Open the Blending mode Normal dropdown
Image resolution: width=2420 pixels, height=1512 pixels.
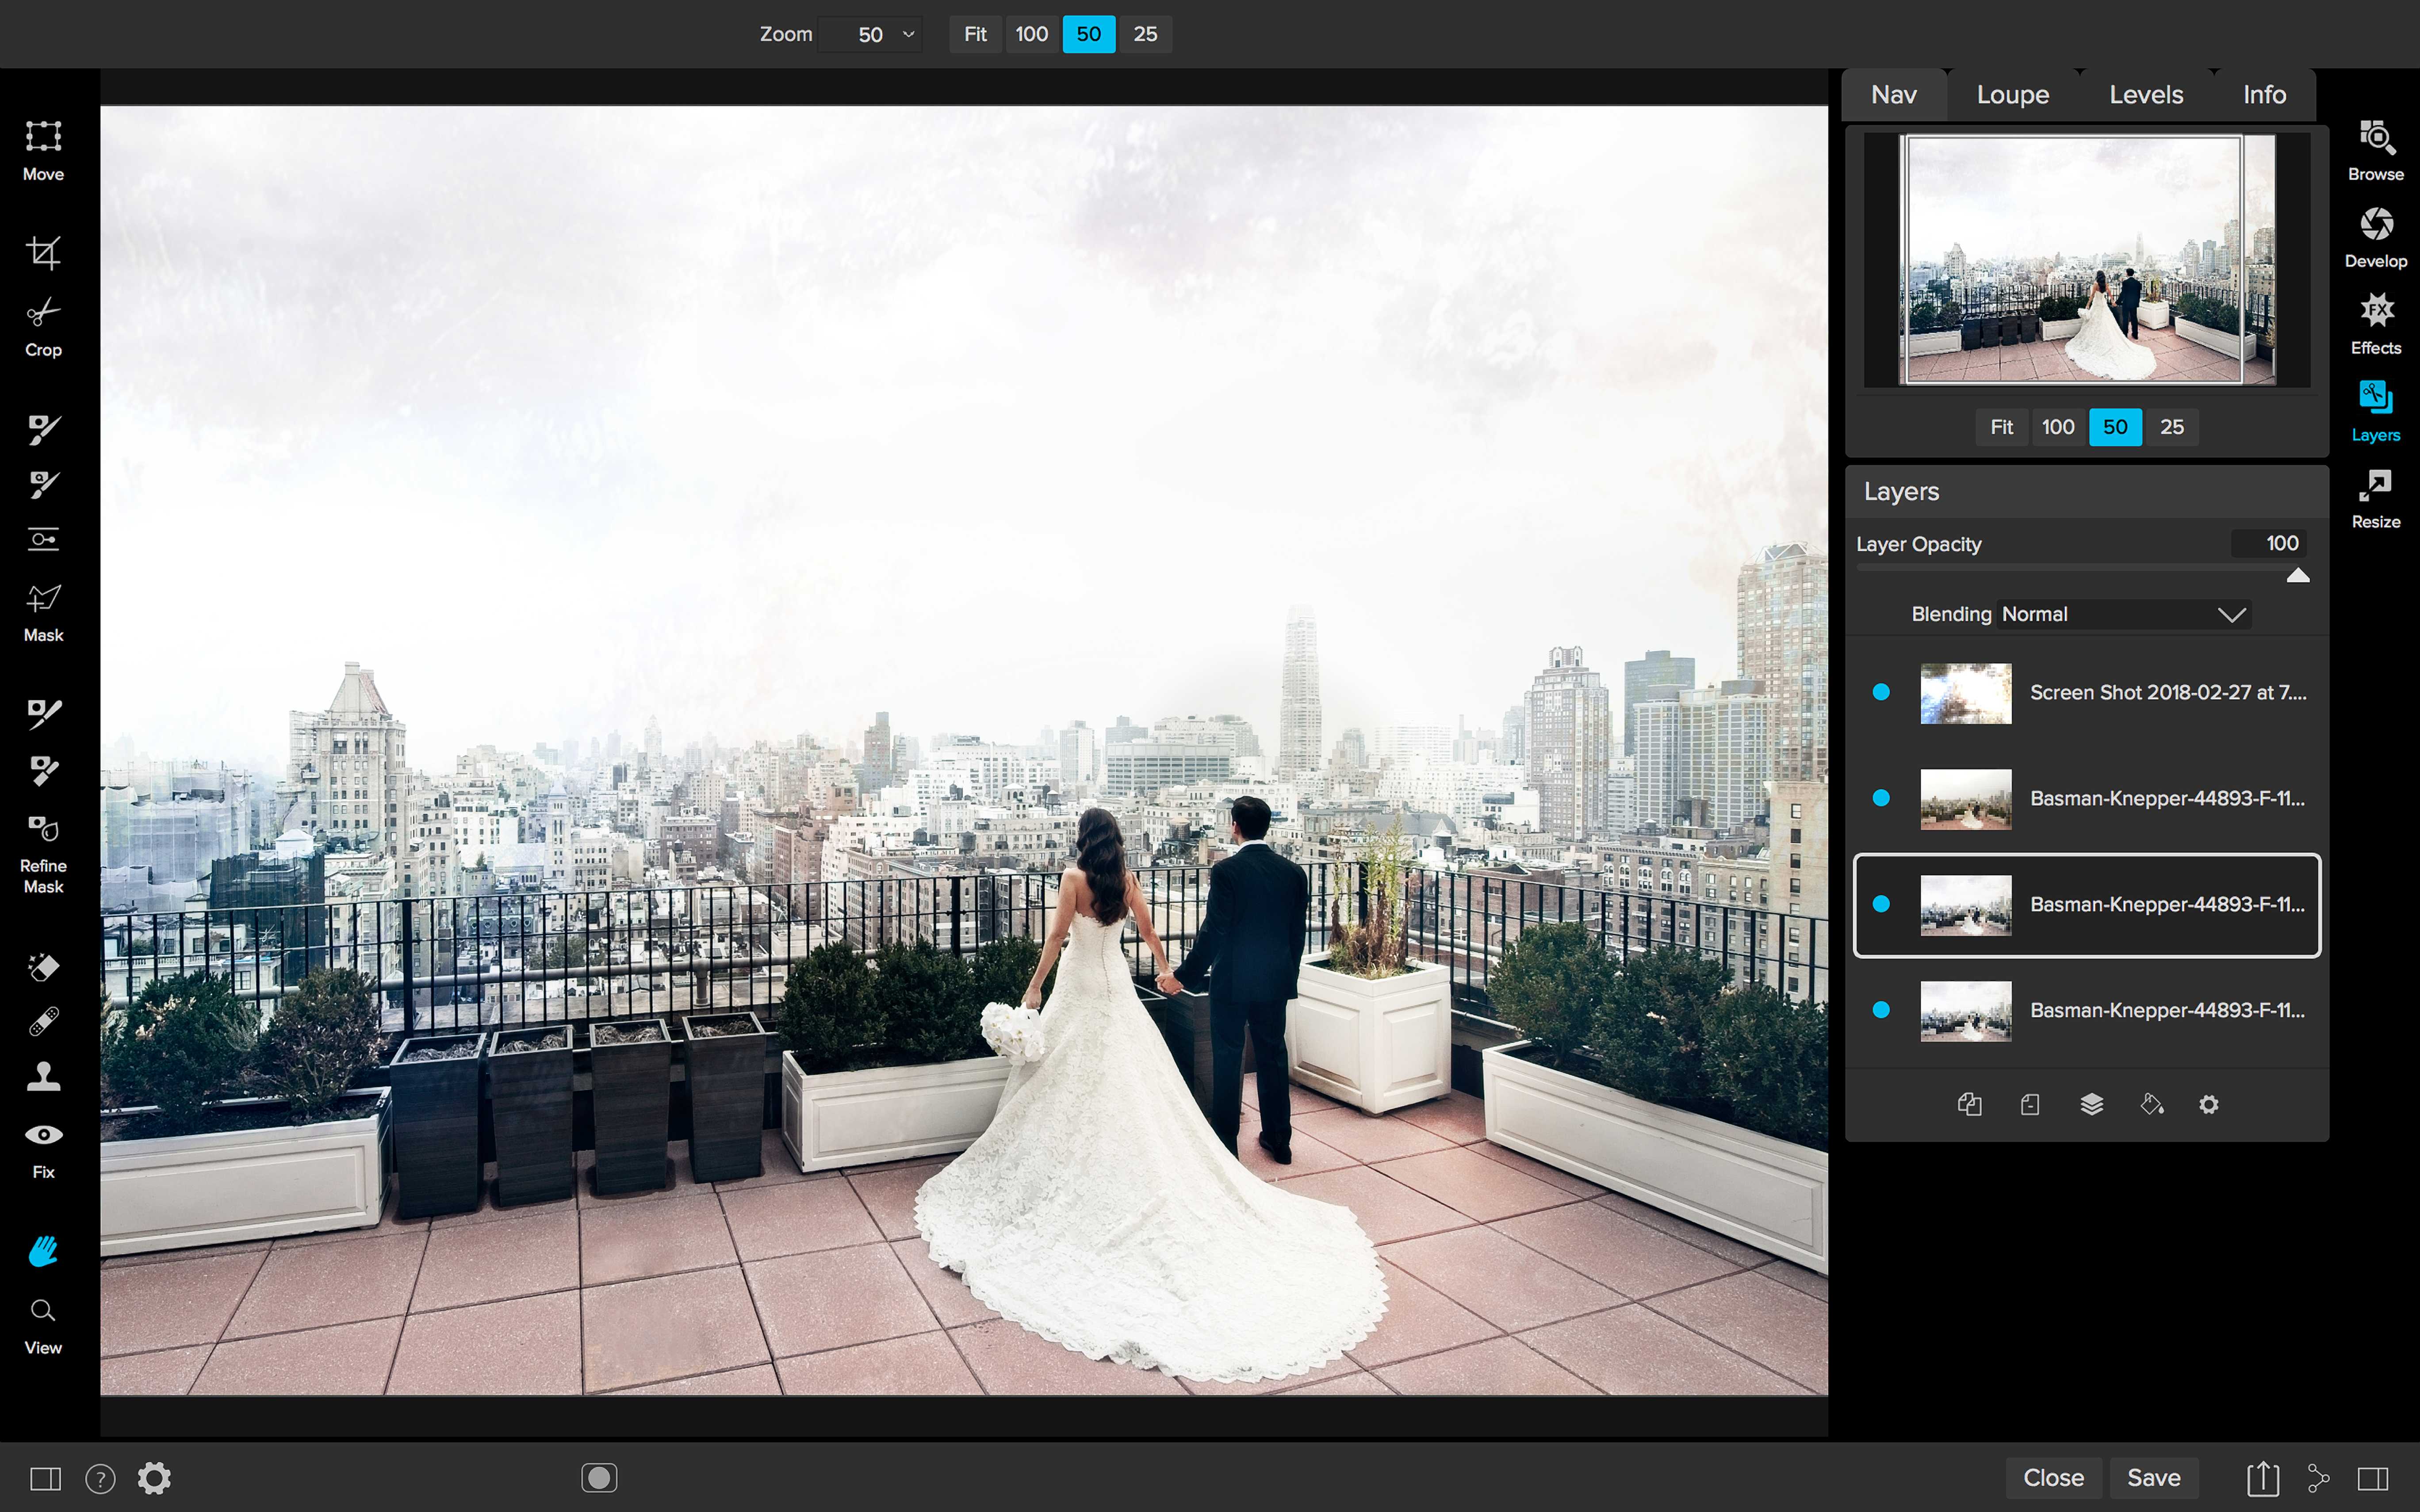coord(2124,614)
